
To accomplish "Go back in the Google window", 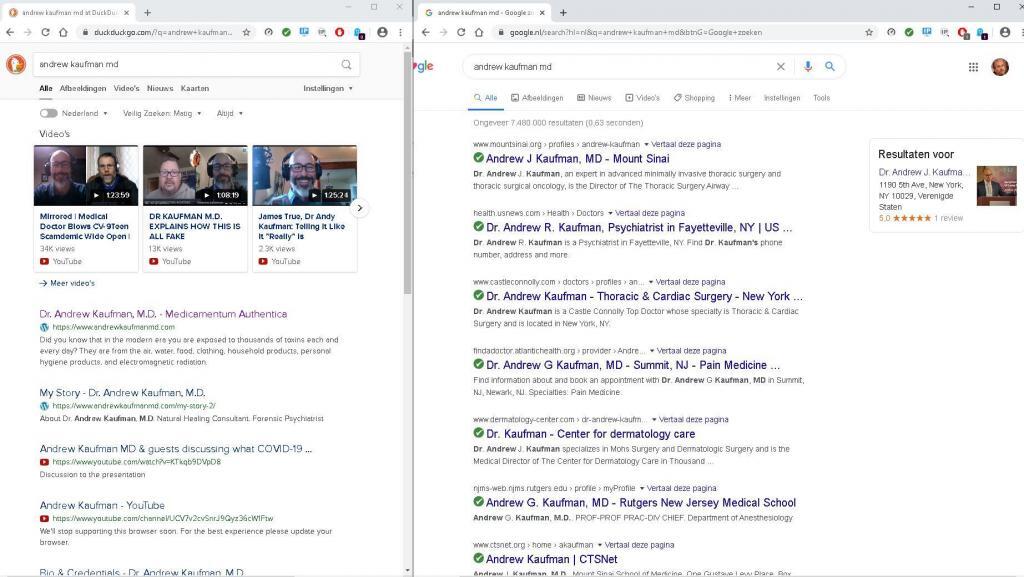I will [426, 32].
